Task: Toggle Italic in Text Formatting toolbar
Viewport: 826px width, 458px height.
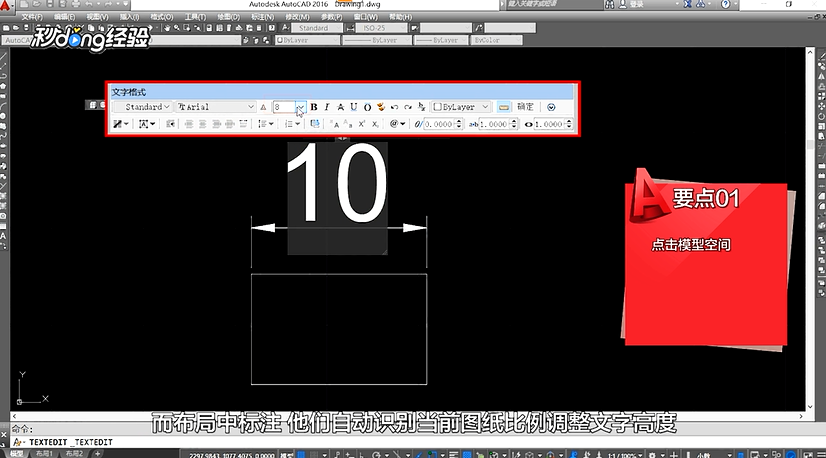Action: pos(327,107)
